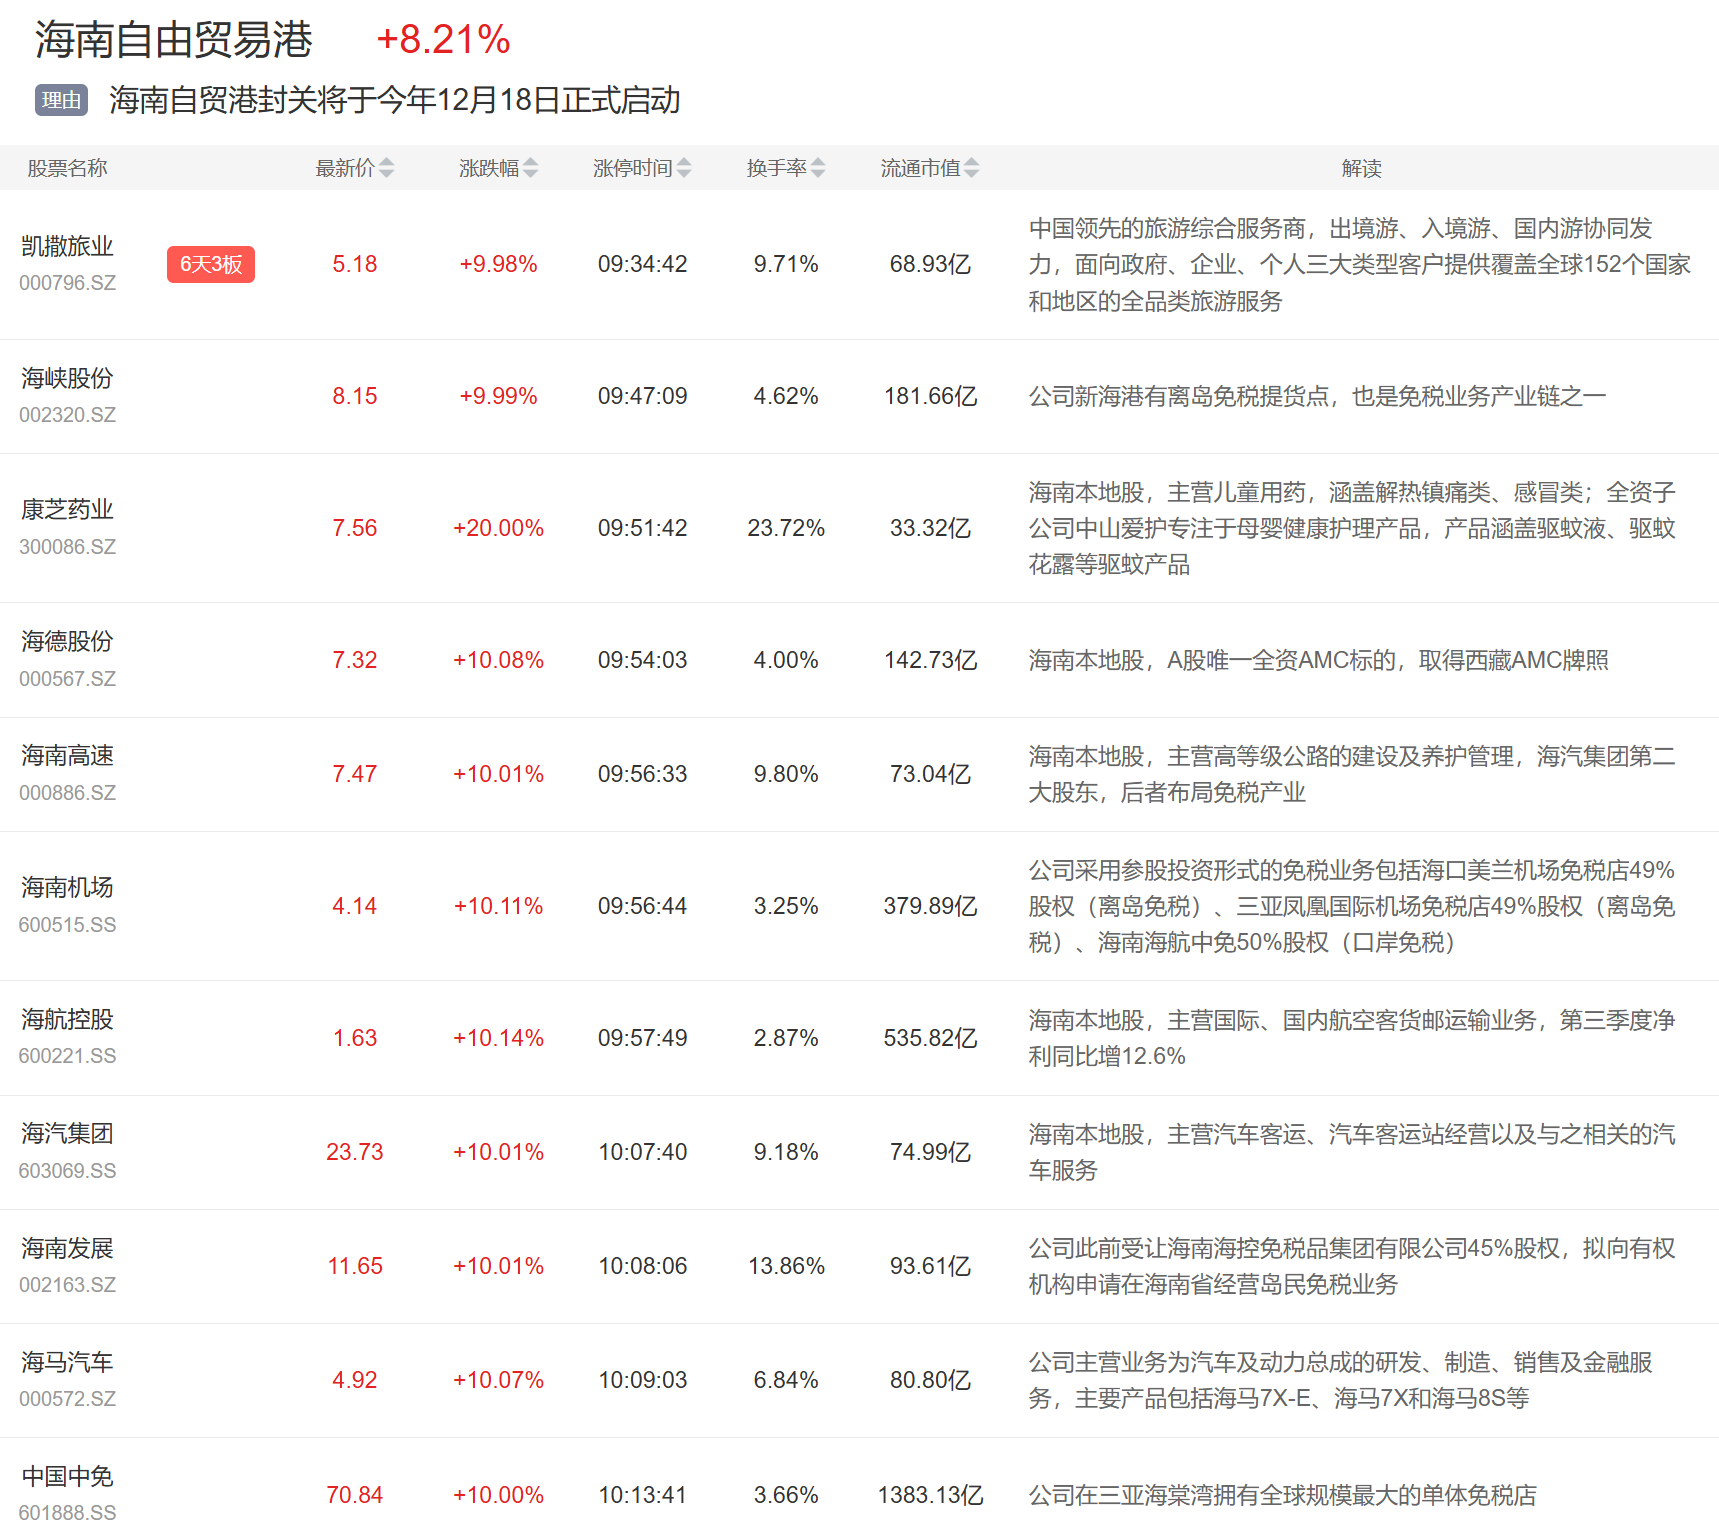Click the 6天3板 red badge
Viewport: 1719px width, 1540px height.
click(211, 264)
